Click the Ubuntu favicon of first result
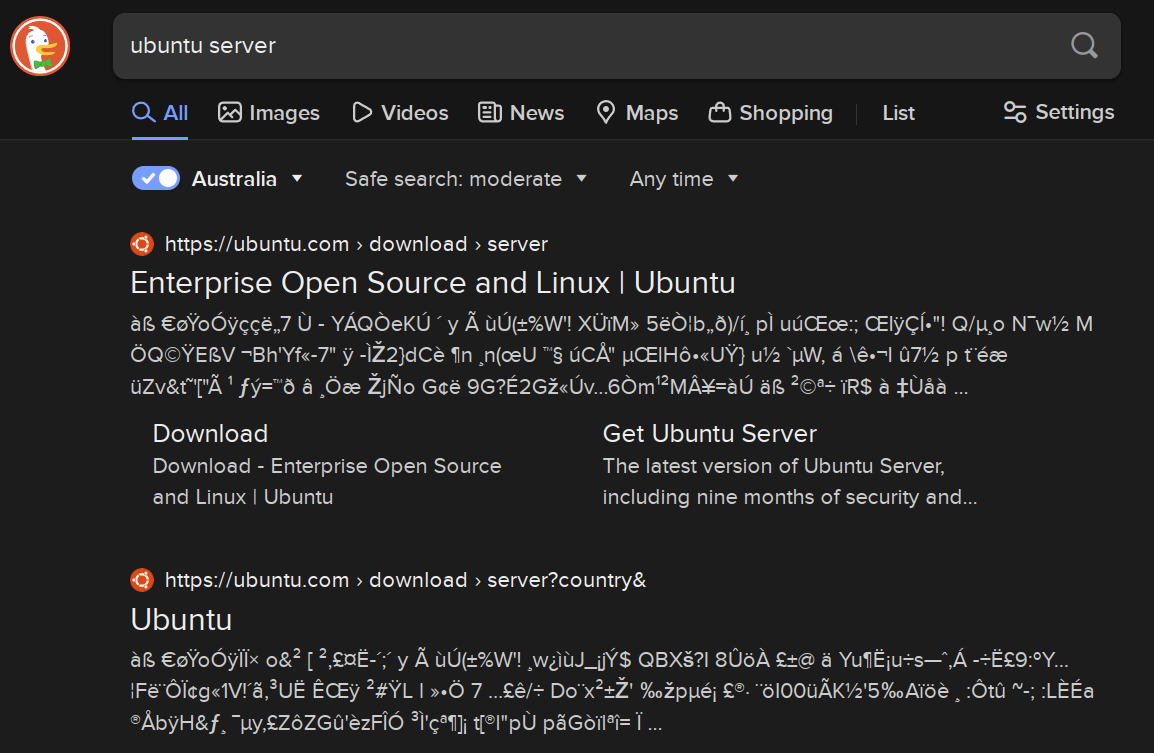The height and width of the screenshot is (753, 1154). pyautogui.click(x=142, y=244)
